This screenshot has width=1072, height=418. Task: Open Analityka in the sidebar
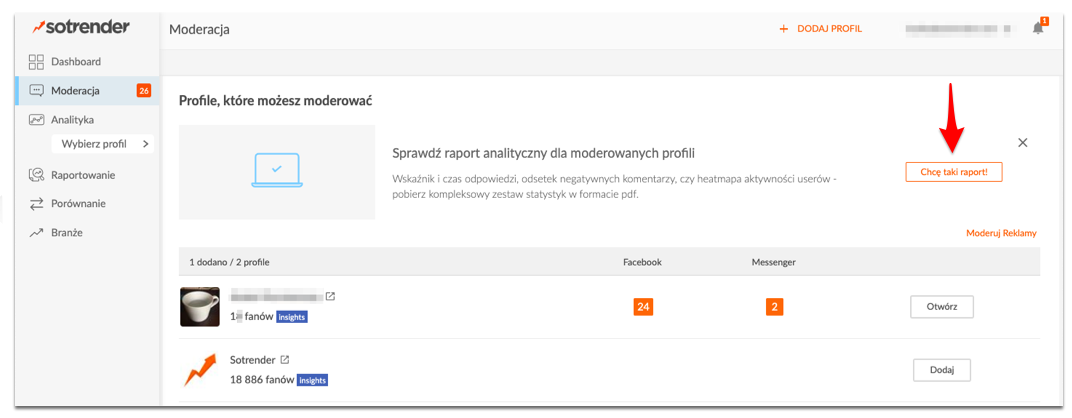[72, 119]
